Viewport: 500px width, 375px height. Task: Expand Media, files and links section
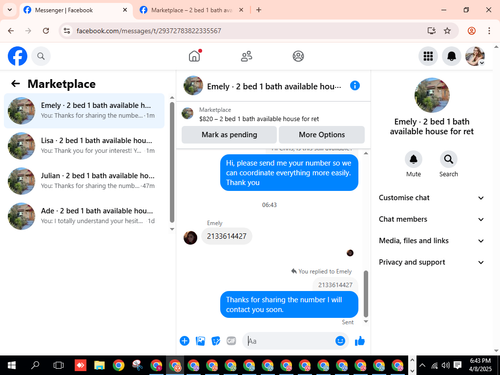[431, 241]
